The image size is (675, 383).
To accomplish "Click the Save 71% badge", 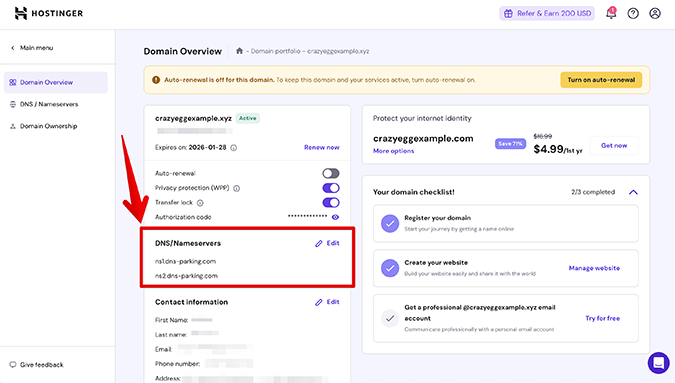I will [x=510, y=144].
